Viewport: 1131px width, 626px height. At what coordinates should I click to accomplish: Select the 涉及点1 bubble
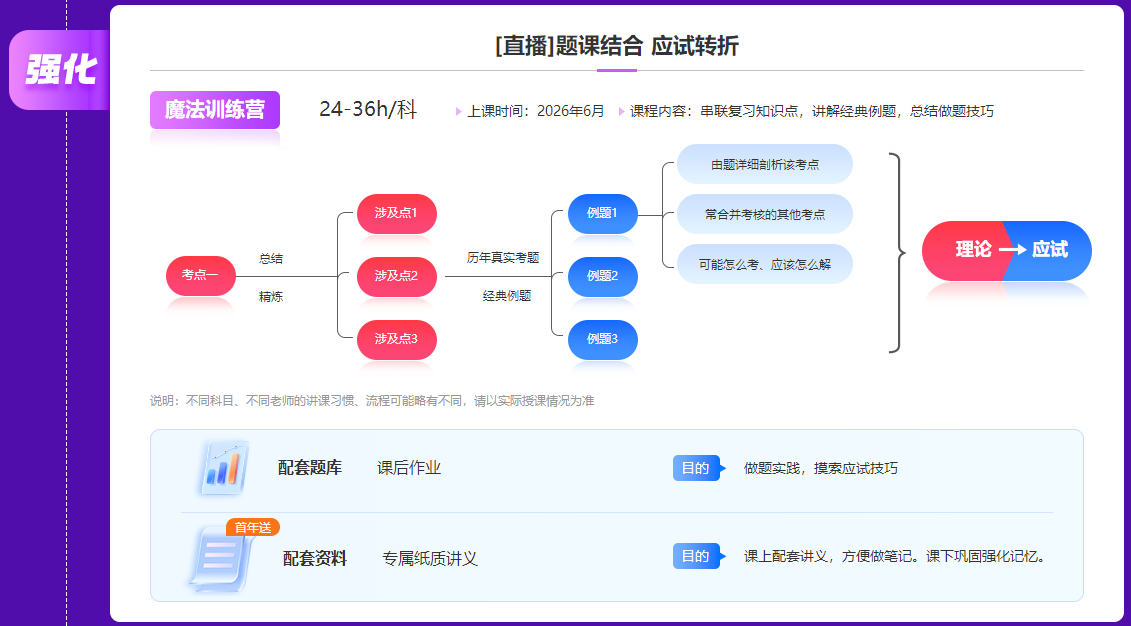click(x=396, y=213)
